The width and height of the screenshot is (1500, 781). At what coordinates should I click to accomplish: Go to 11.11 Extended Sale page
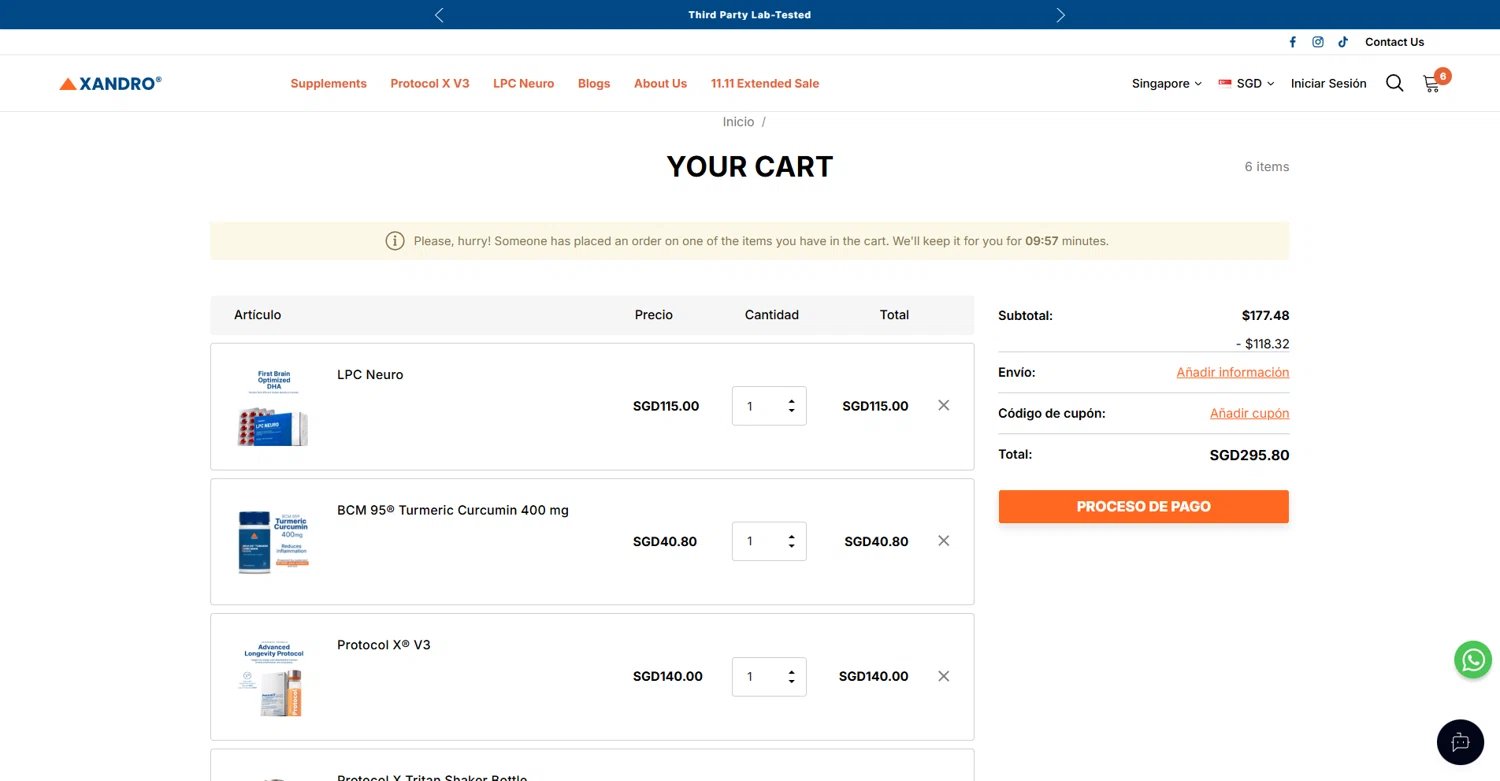click(764, 84)
